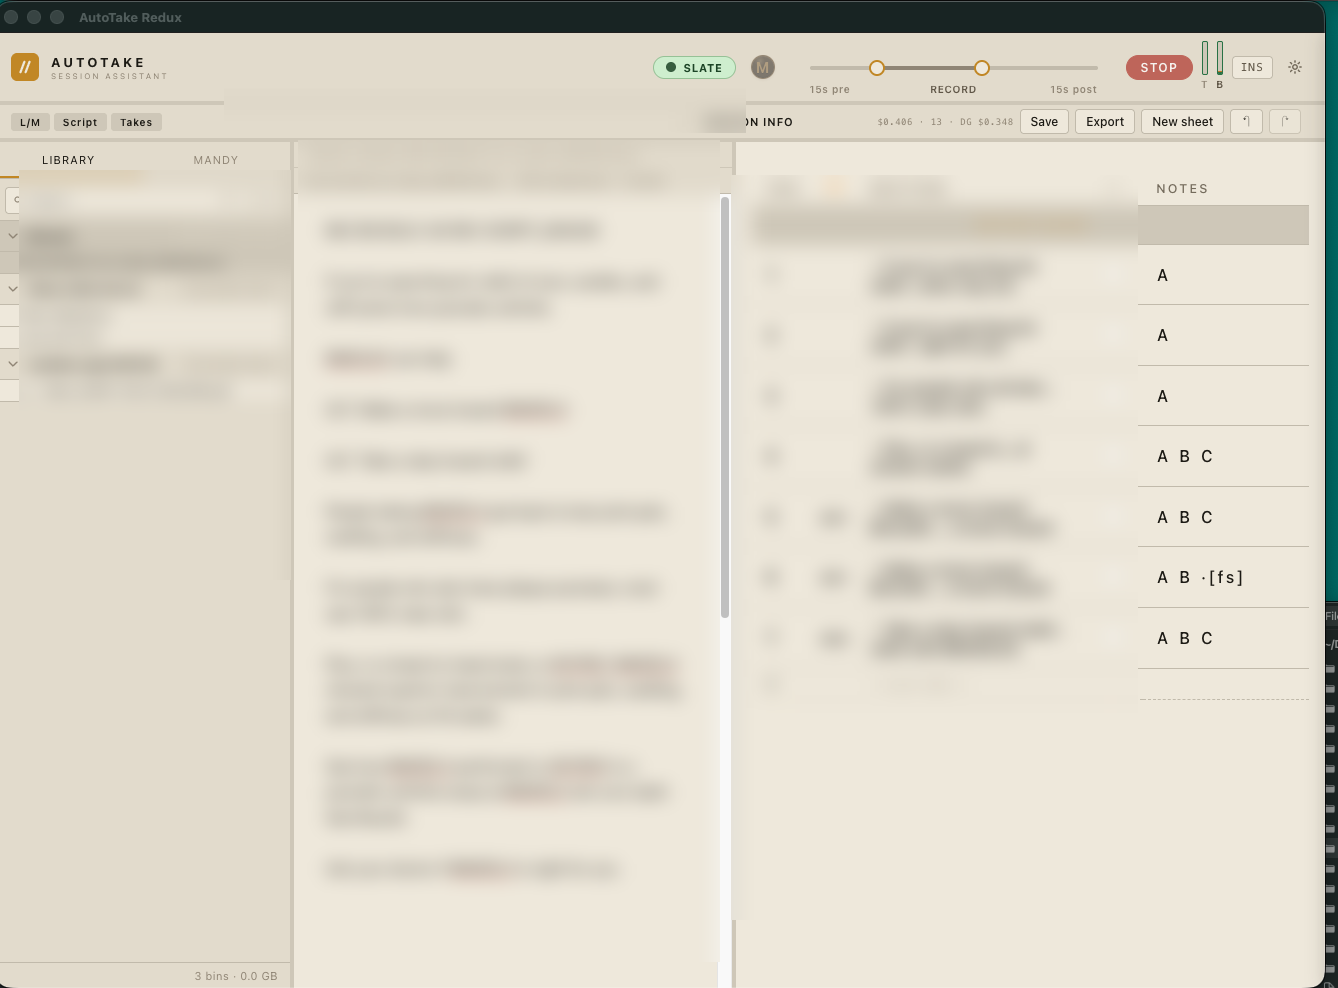Viewport: 1338px width, 988px height.
Task: Click the 'RECORD' label under slider
Action: click(x=953, y=90)
